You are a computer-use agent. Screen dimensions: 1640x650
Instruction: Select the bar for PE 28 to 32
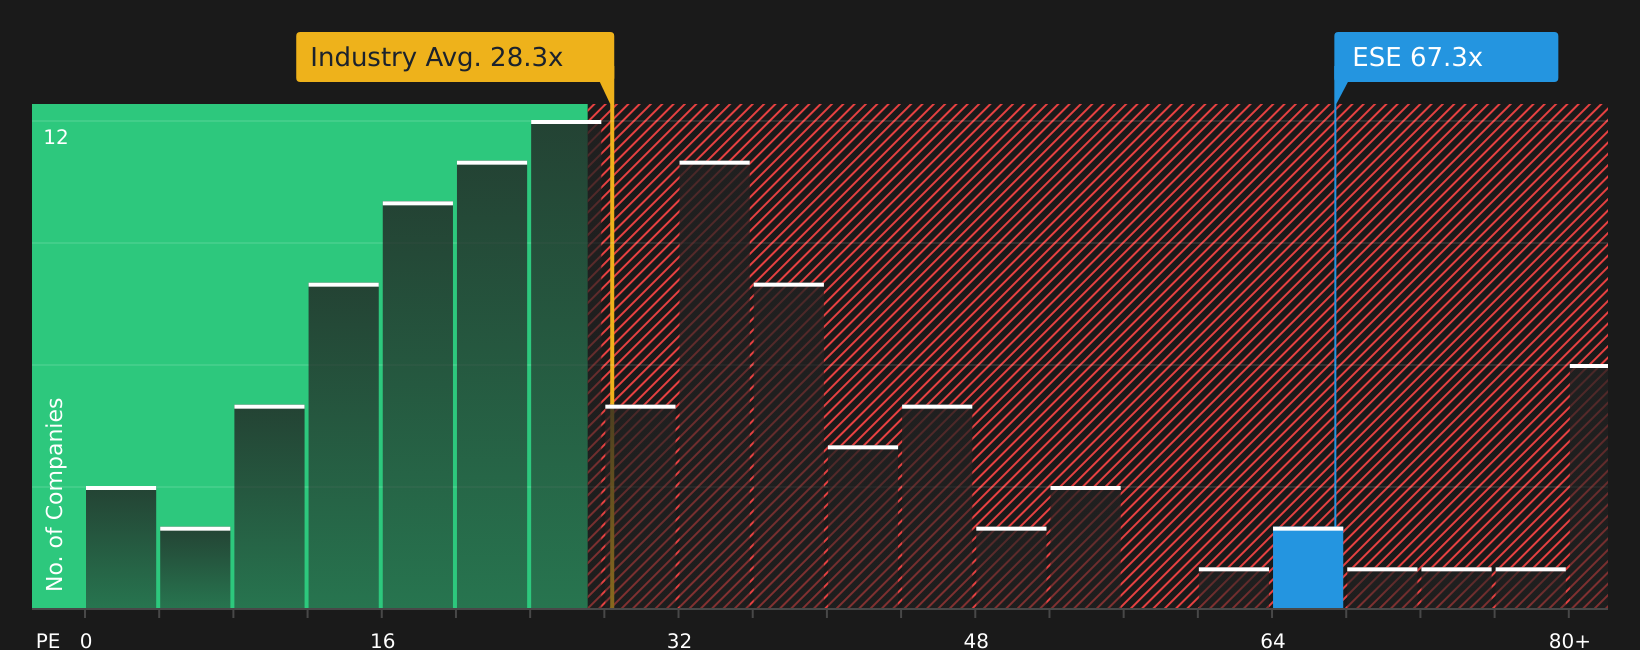click(x=640, y=507)
